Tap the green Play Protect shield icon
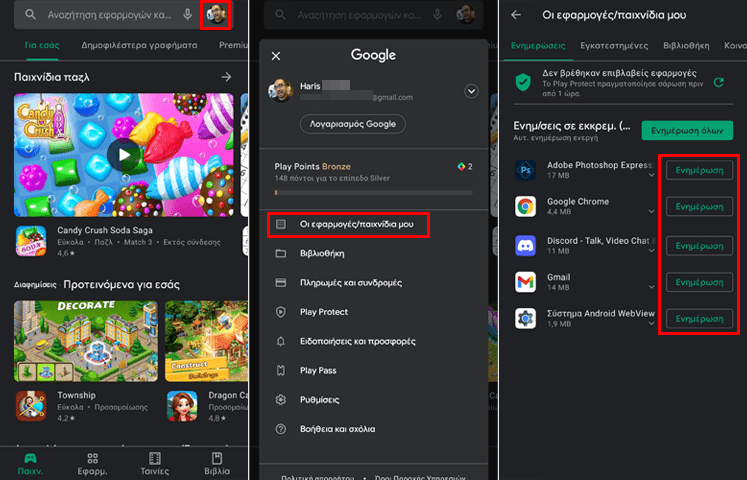Screen dimensions: 747x480 tap(523, 82)
